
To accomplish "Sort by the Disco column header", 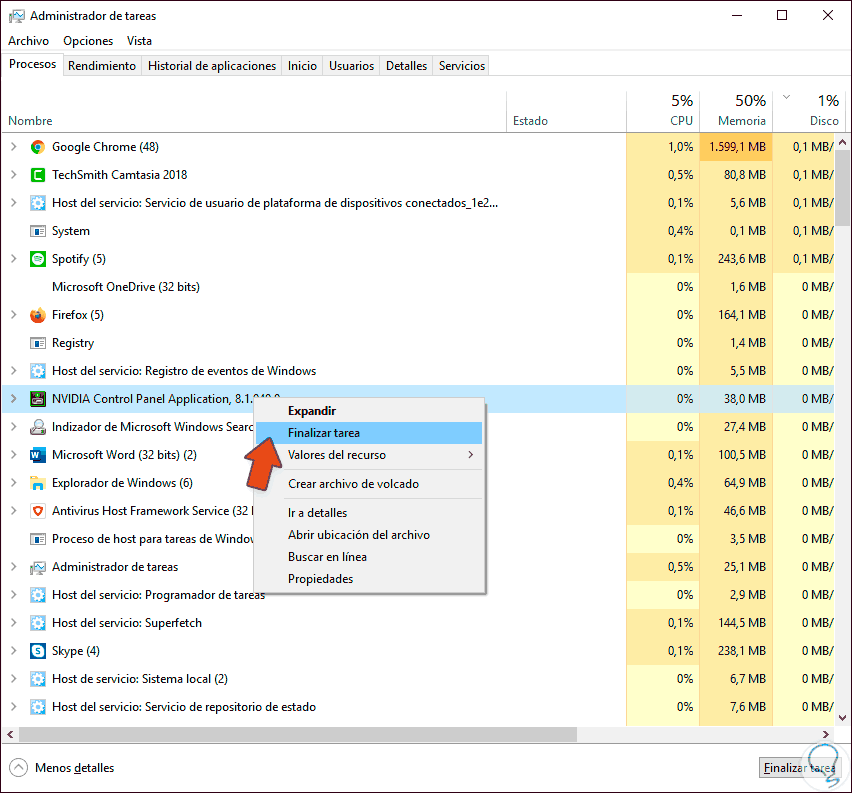I will pos(810,112).
